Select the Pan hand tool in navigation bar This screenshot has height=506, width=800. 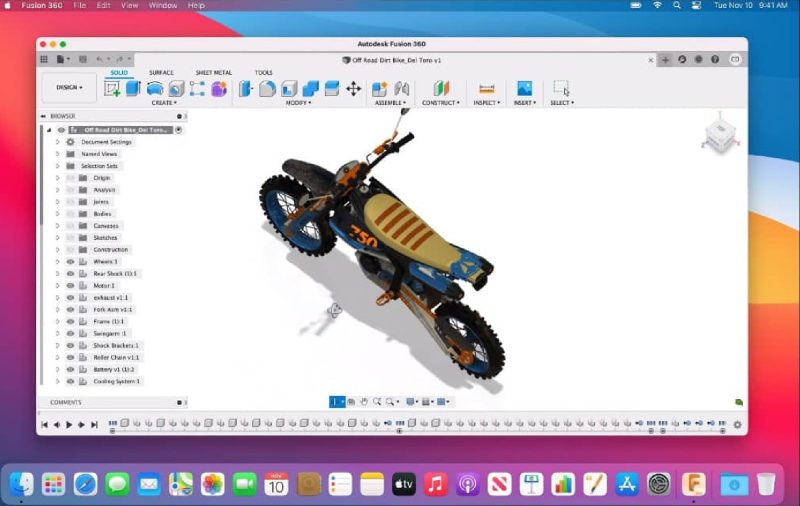pos(364,402)
